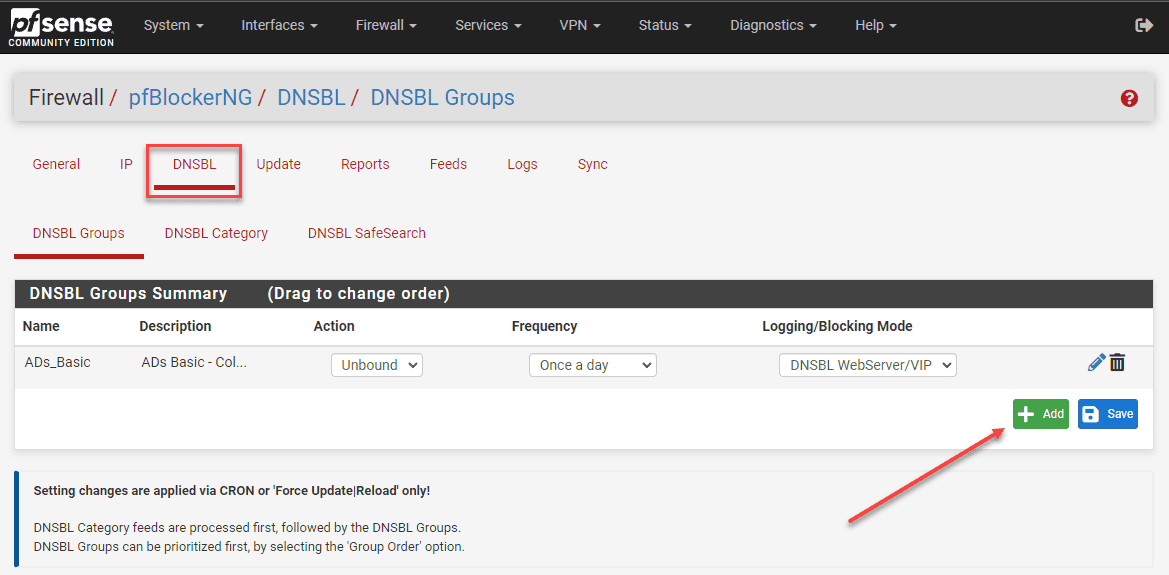Open the VPN menu
Screen dimensions: 1169x575
click(580, 25)
